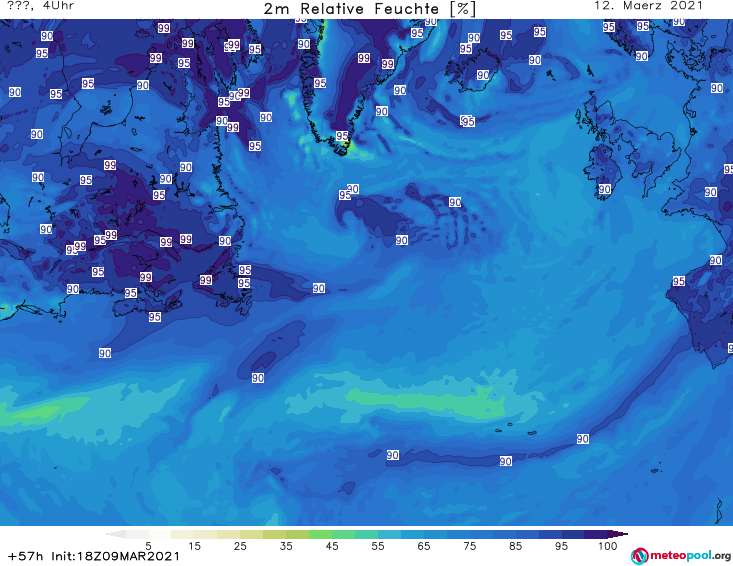
Task: Click the circular meteopool logo icon
Action: pyautogui.click(x=640, y=556)
